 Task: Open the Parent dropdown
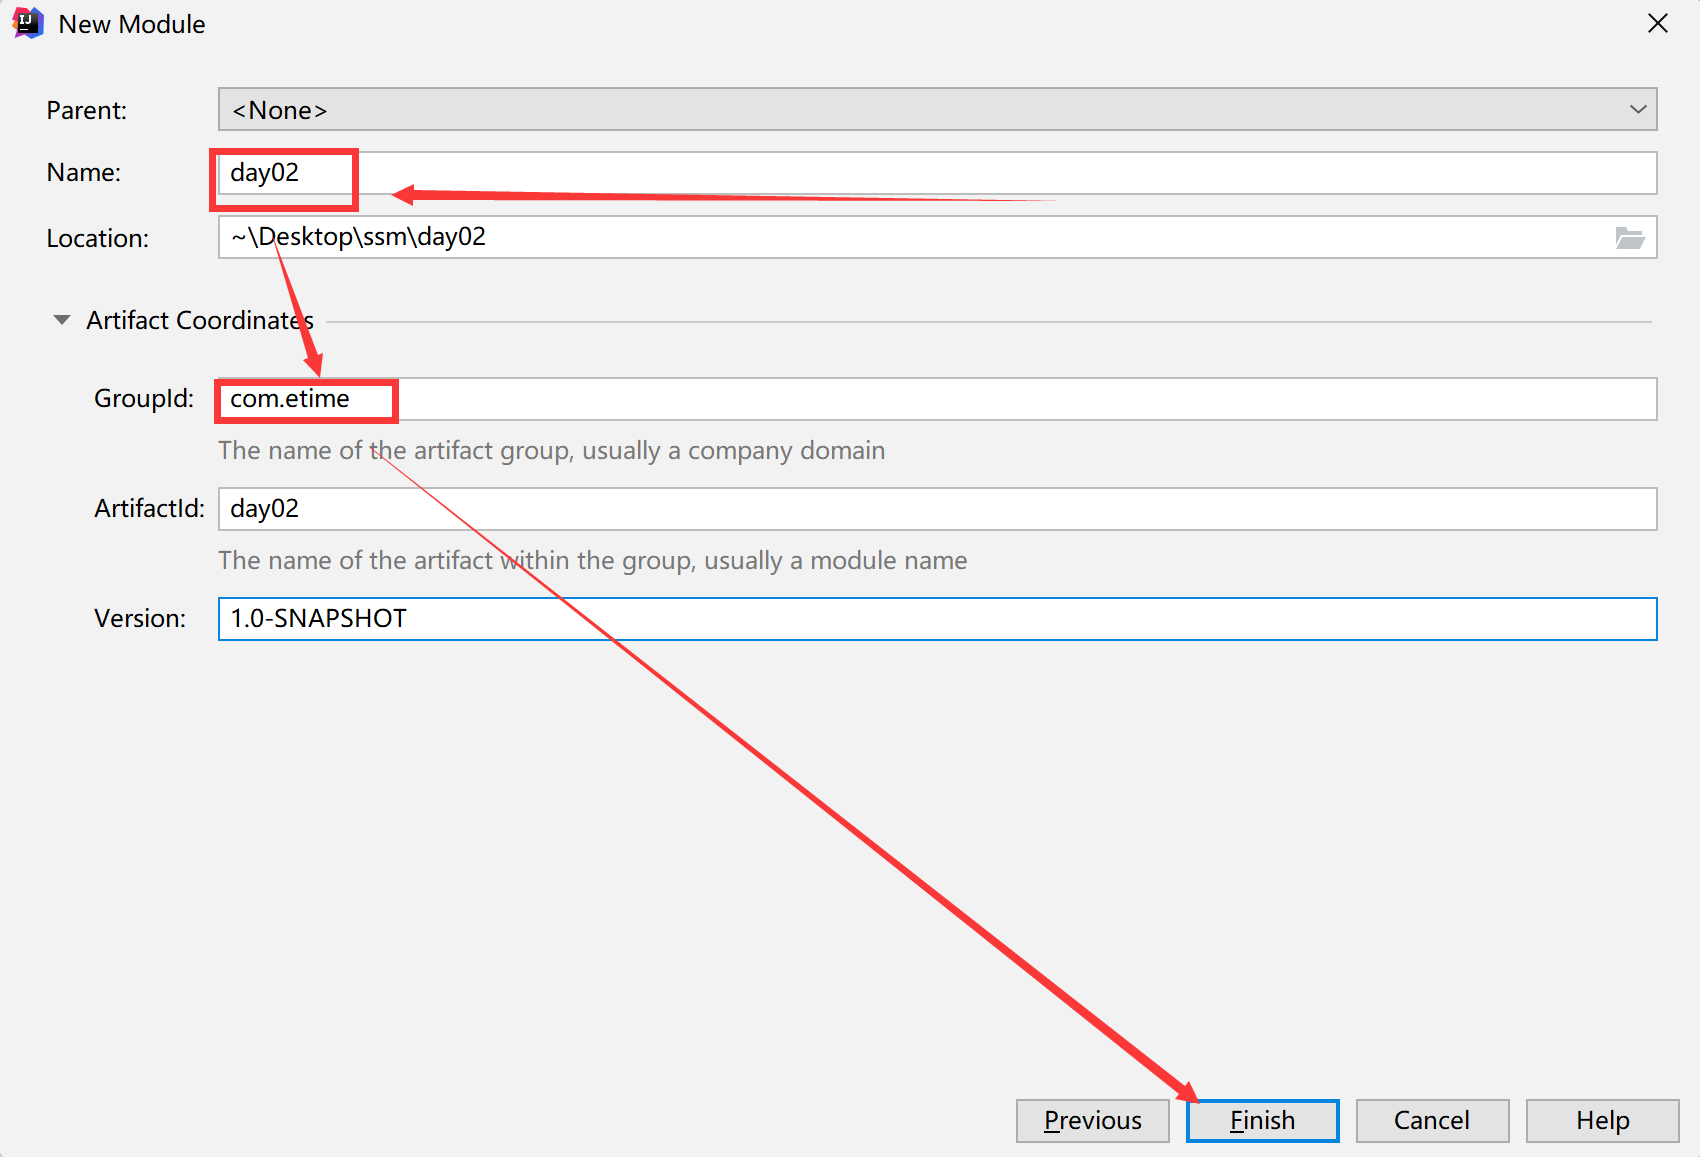point(937,109)
